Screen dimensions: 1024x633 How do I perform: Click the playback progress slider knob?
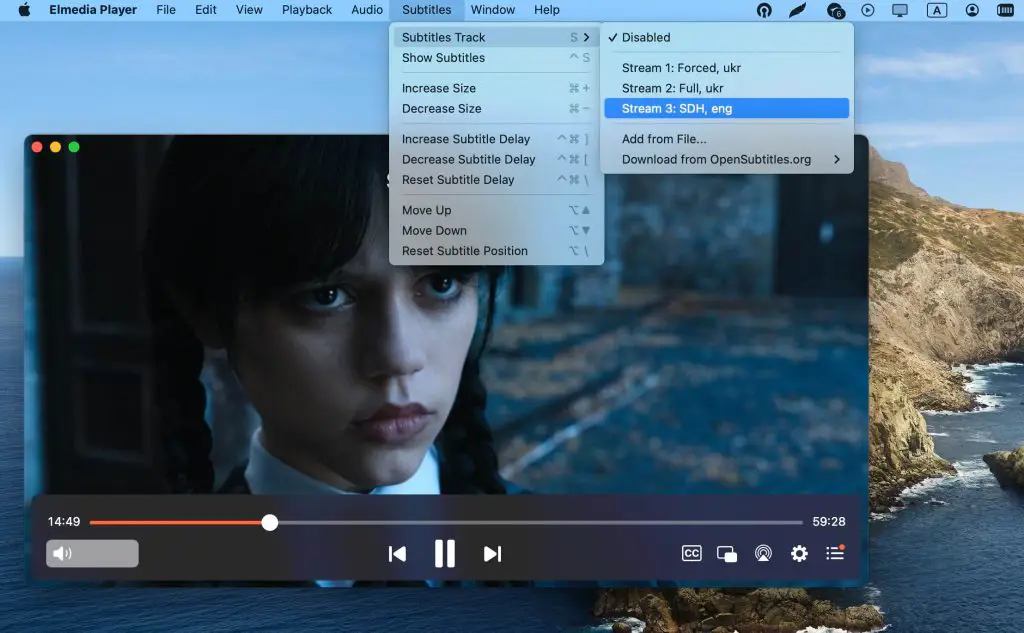pyautogui.click(x=270, y=522)
